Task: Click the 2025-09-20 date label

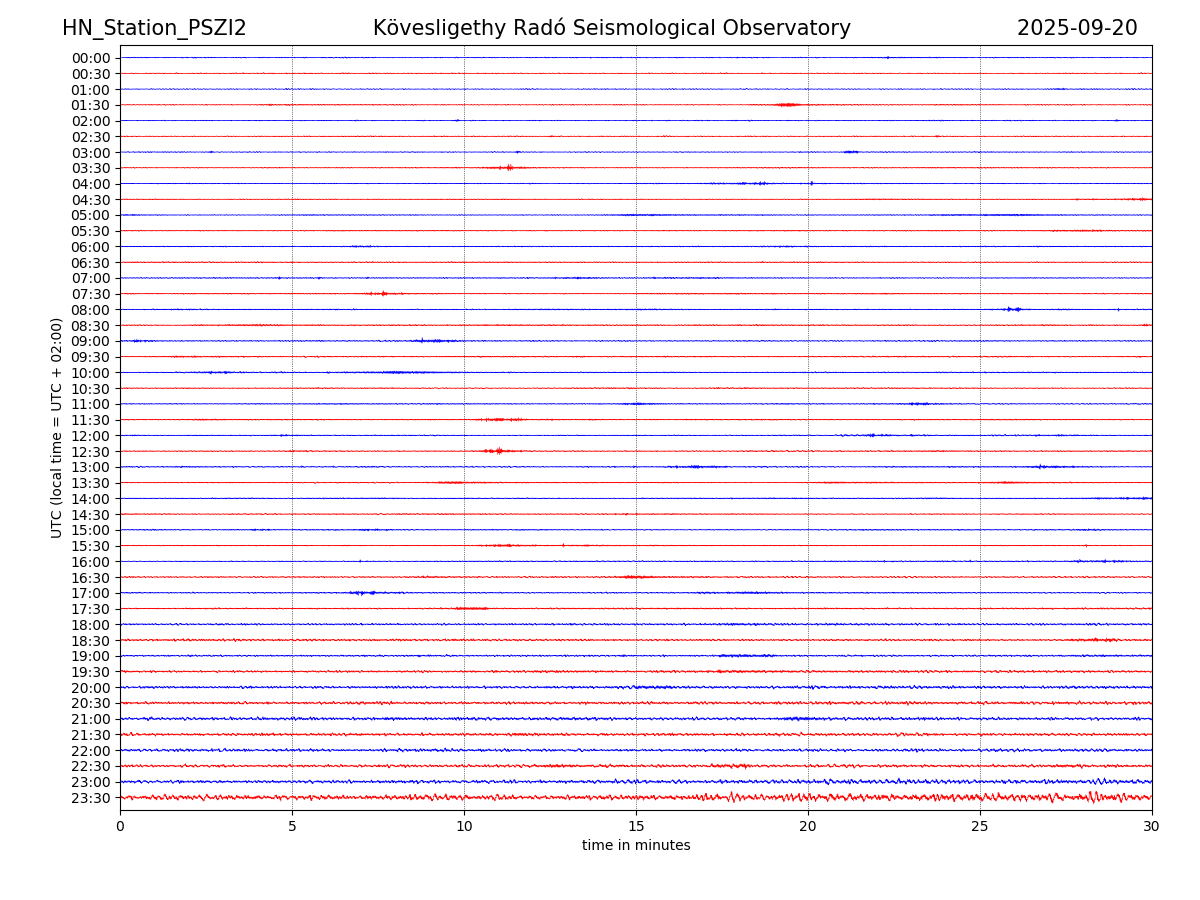Action: pyautogui.click(x=1076, y=28)
